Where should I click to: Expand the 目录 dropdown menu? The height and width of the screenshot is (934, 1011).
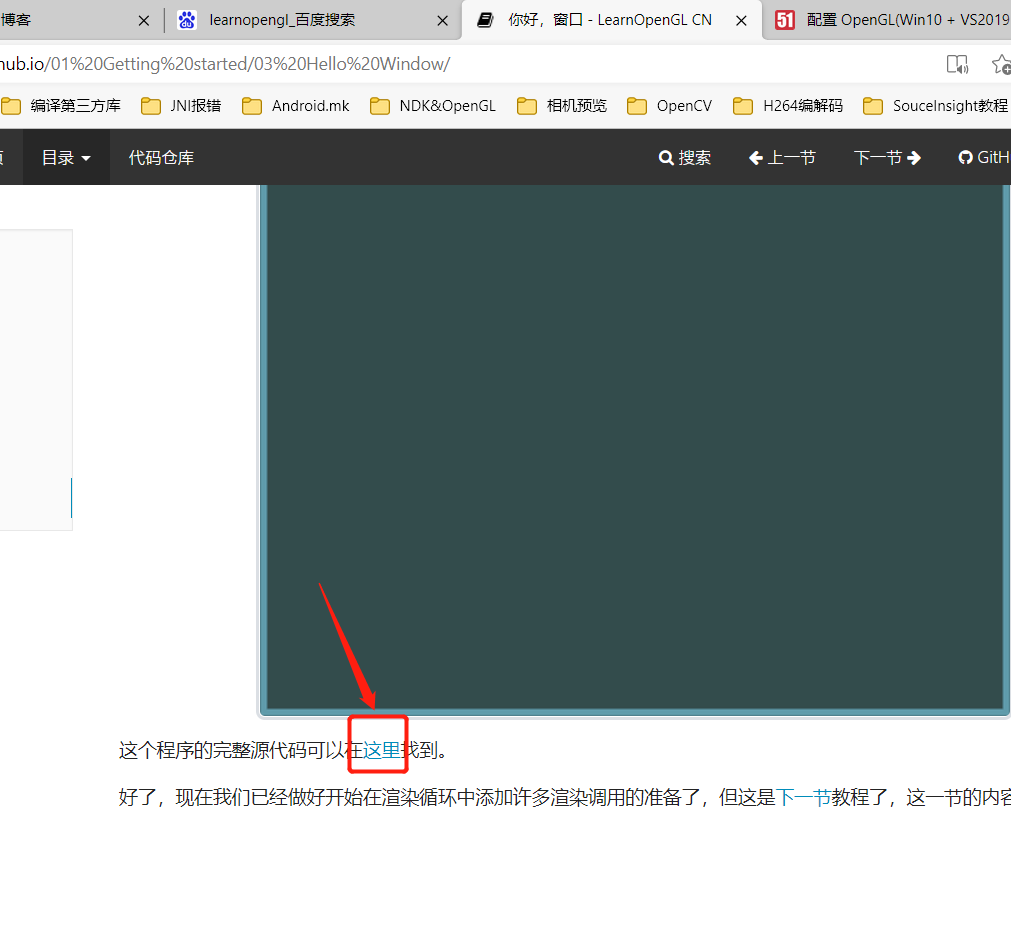point(65,157)
